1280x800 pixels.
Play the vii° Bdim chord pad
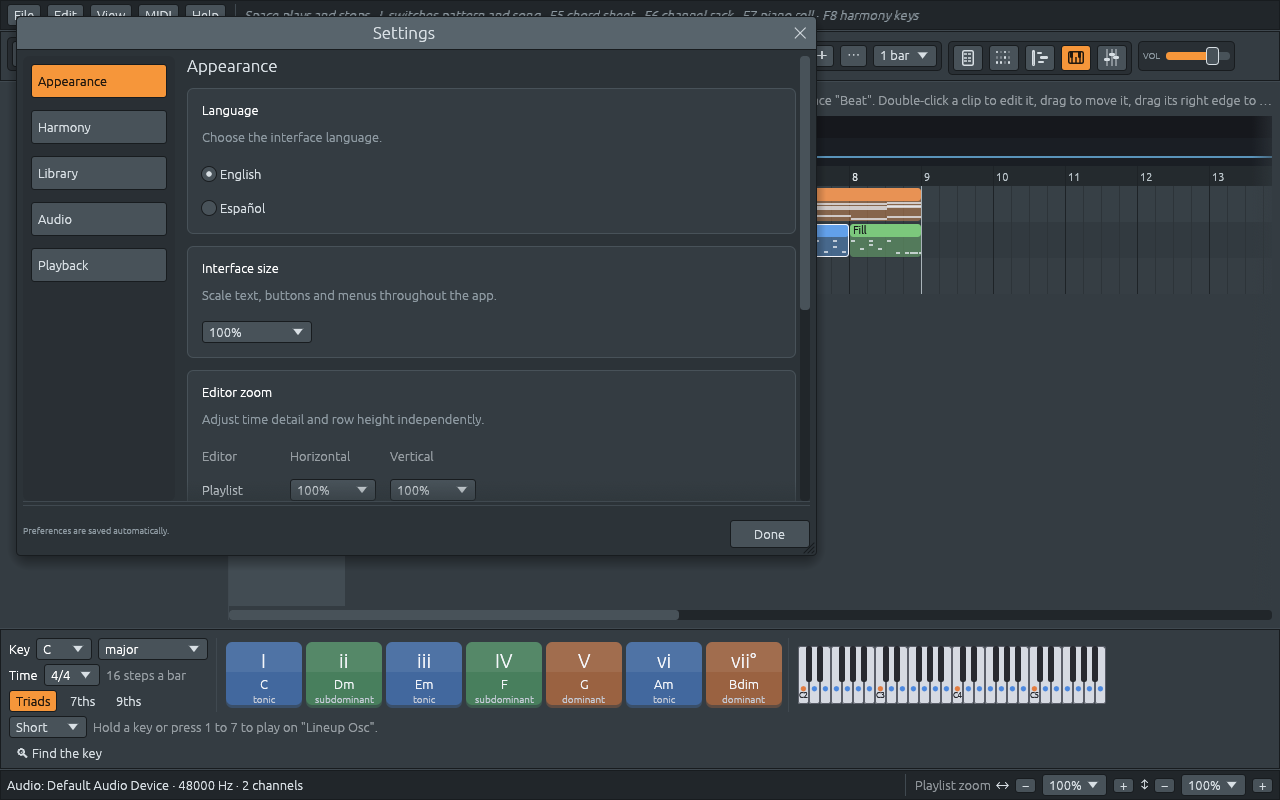click(x=744, y=674)
